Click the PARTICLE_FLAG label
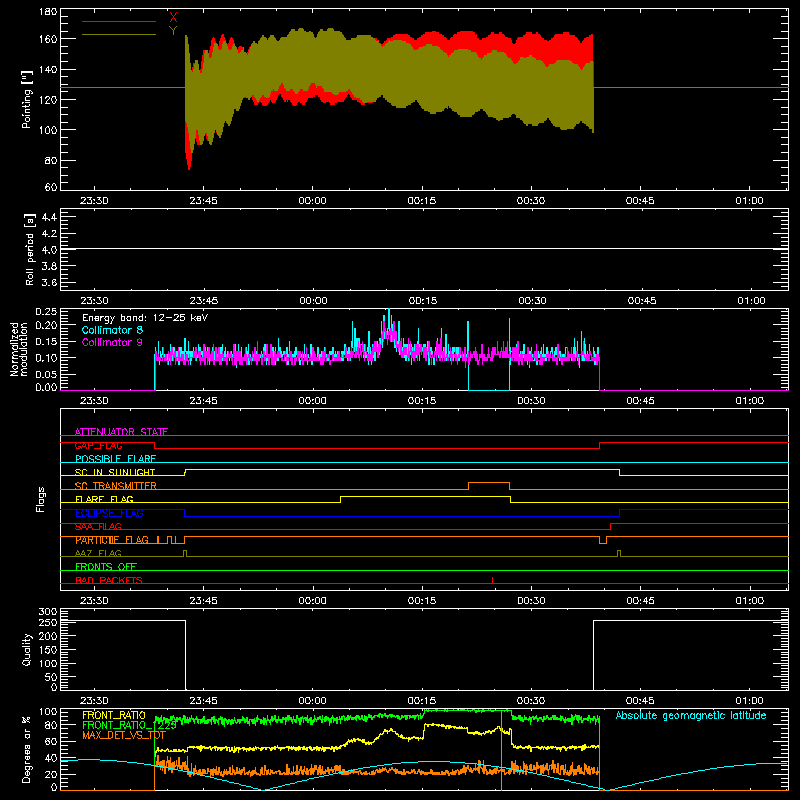The width and height of the screenshot is (800, 800). click(112, 540)
